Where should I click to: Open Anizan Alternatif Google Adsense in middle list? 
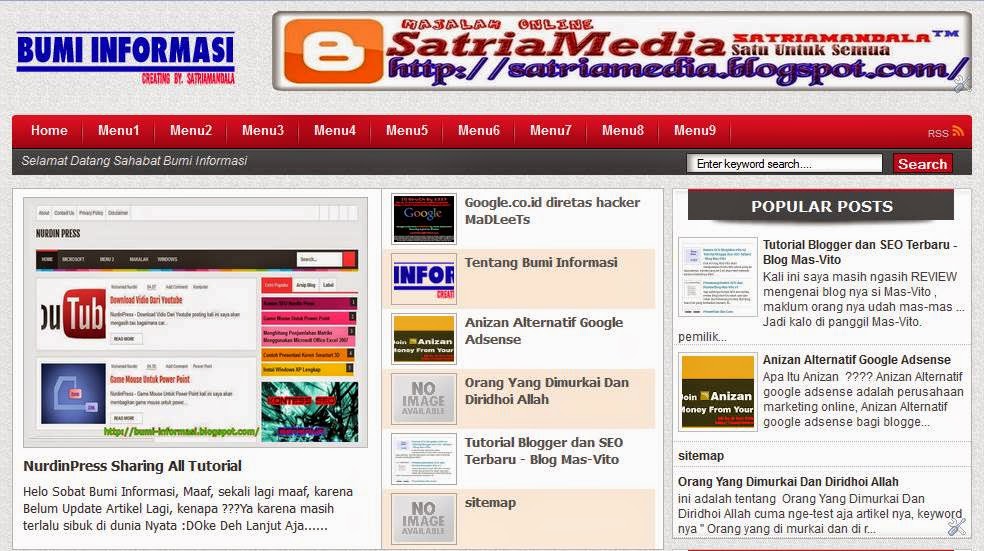click(544, 331)
